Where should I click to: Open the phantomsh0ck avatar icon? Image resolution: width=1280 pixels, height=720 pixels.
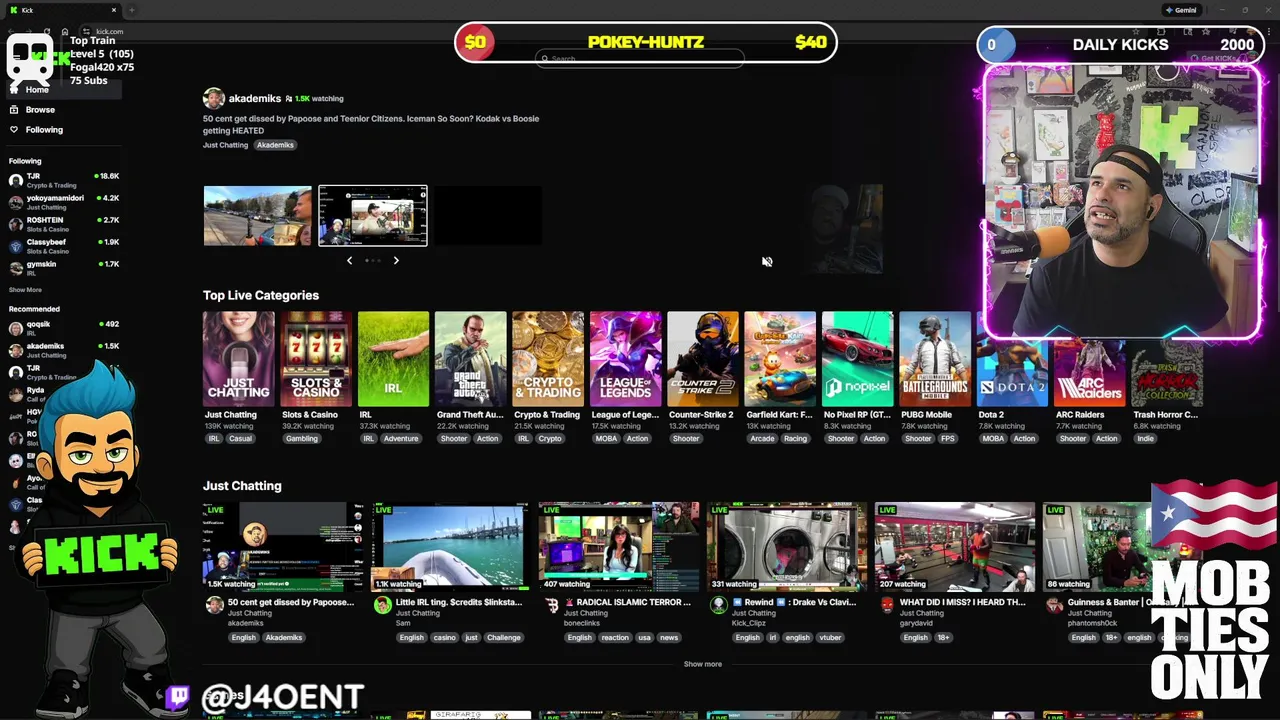[1054, 605]
